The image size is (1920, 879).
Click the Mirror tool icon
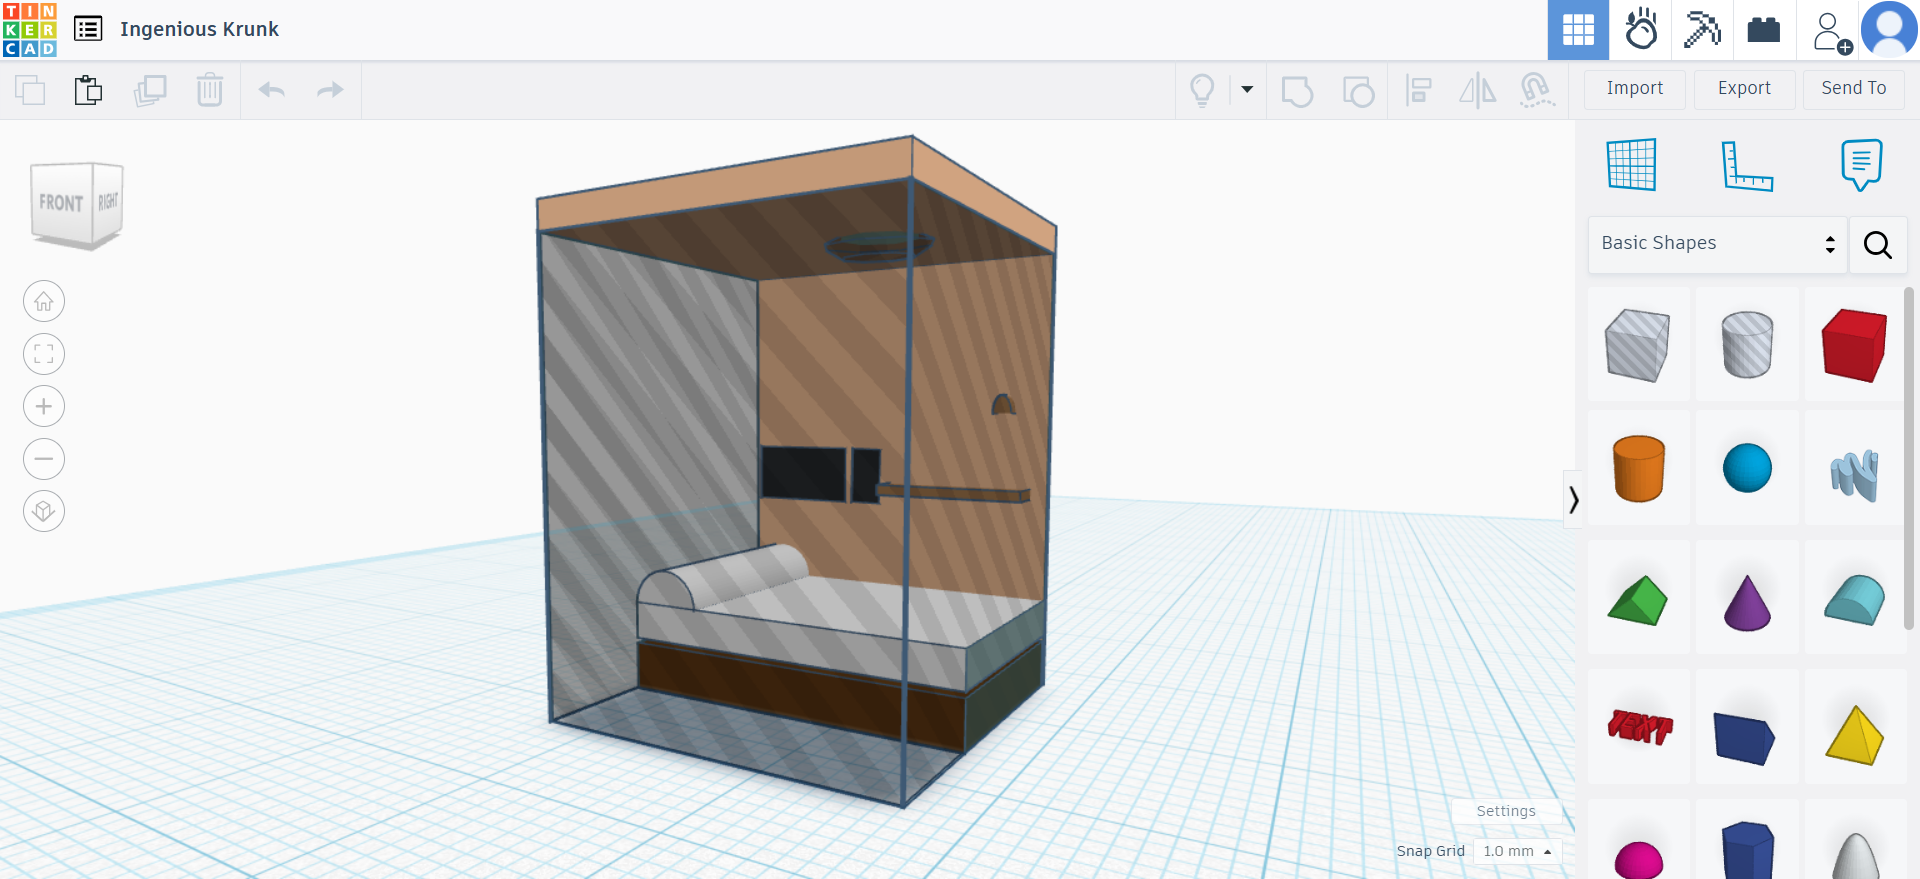pyautogui.click(x=1477, y=90)
